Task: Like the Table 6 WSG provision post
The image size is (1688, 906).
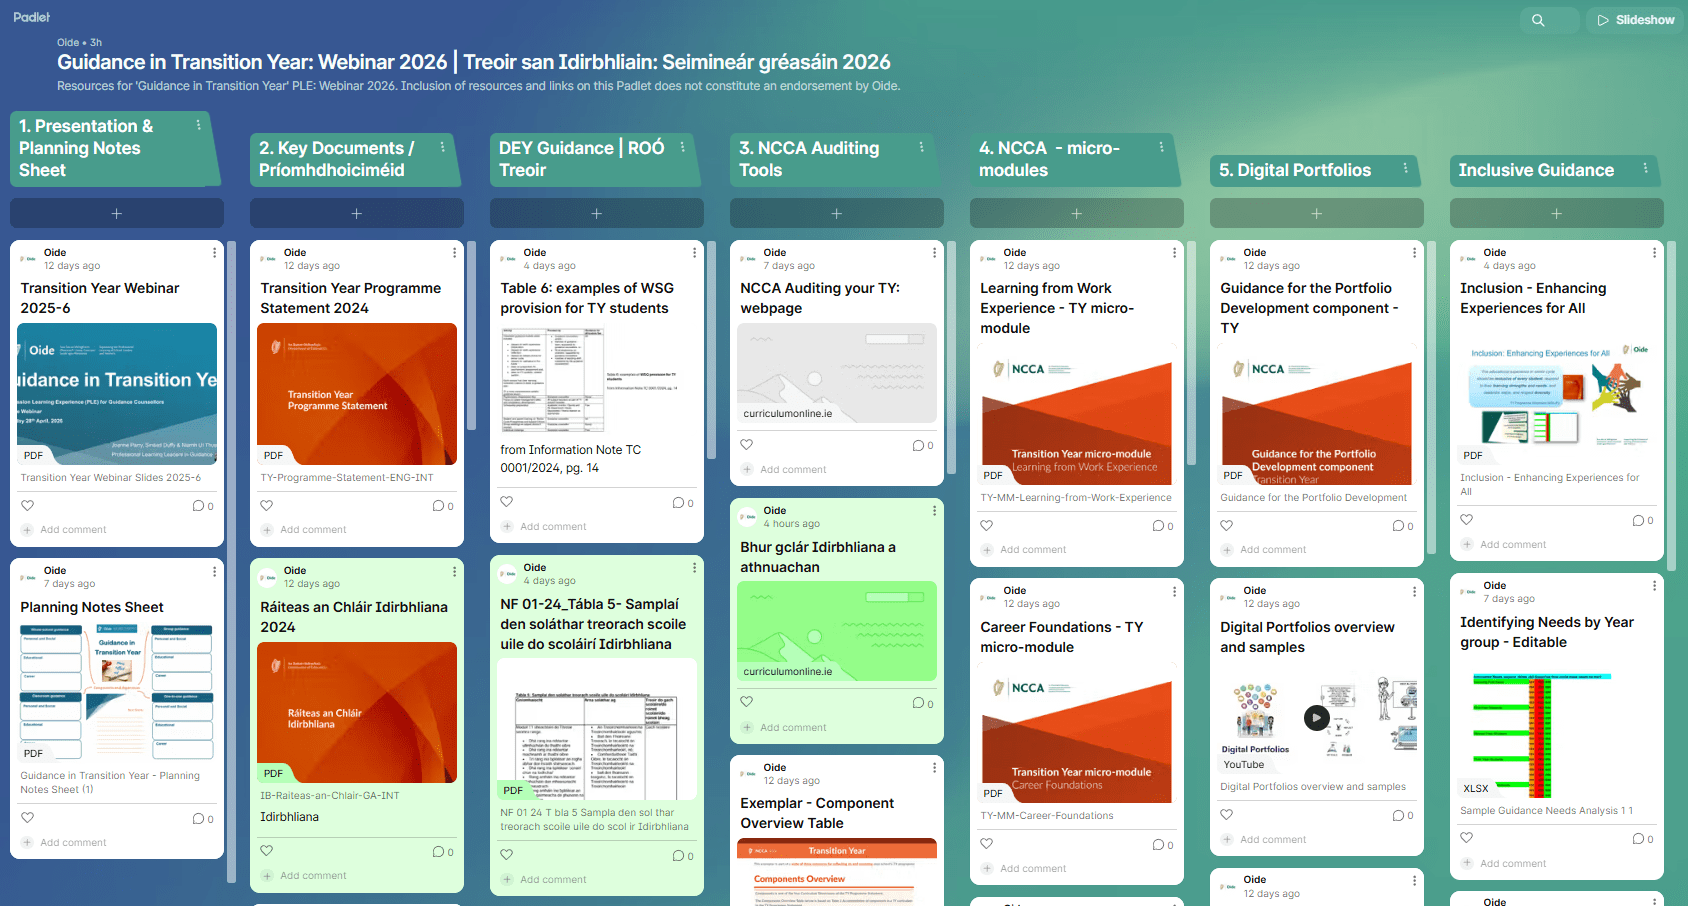Action: (x=507, y=502)
